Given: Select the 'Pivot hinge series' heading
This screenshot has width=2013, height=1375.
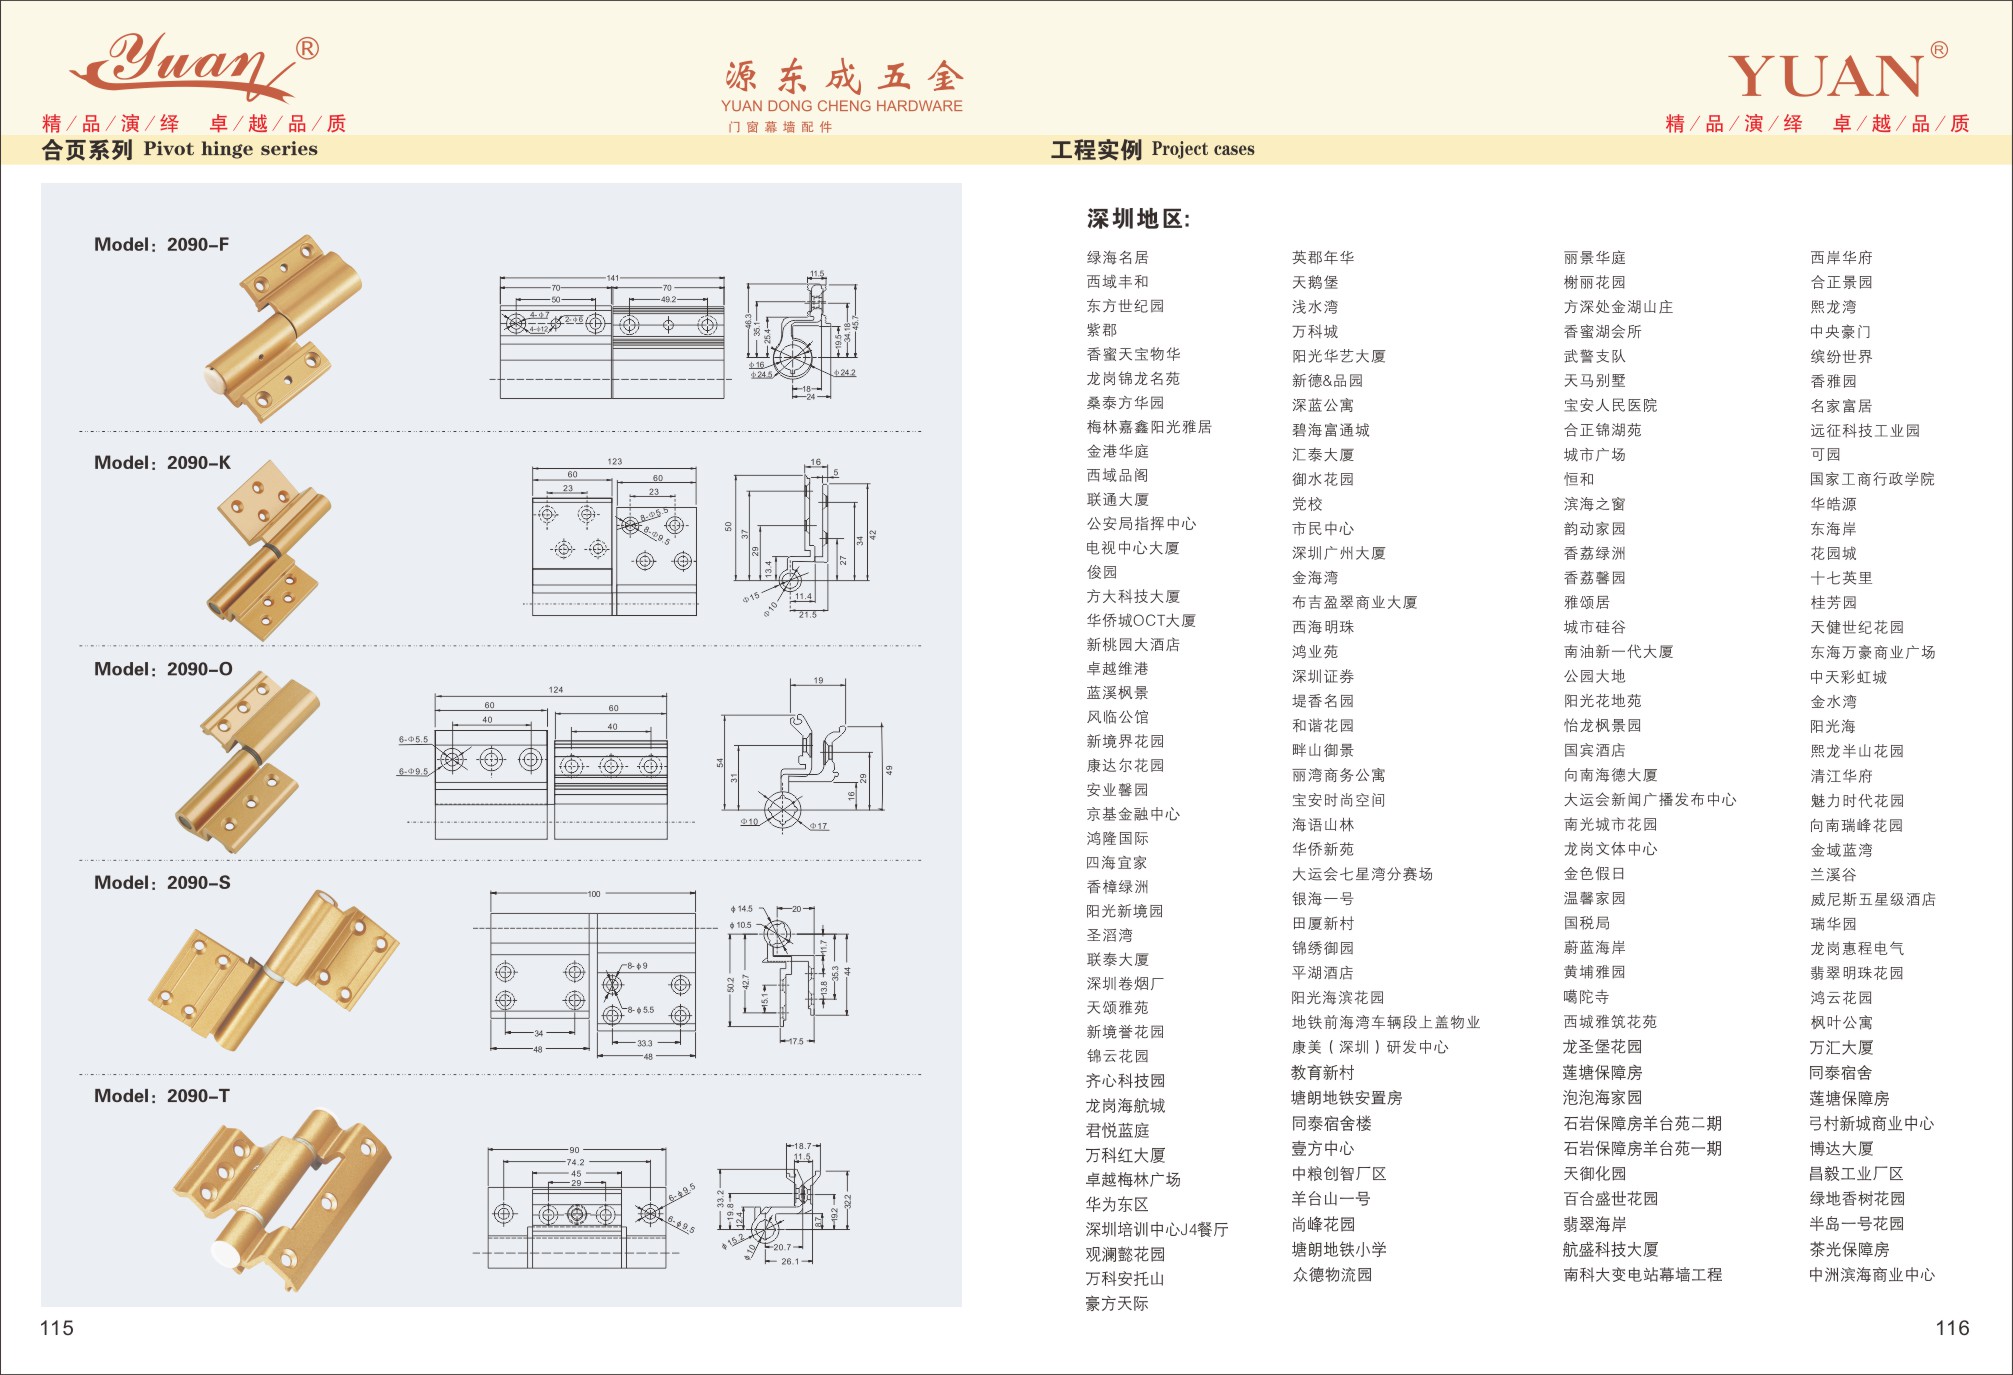Looking at the screenshot, I should pyautogui.click(x=231, y=149).
